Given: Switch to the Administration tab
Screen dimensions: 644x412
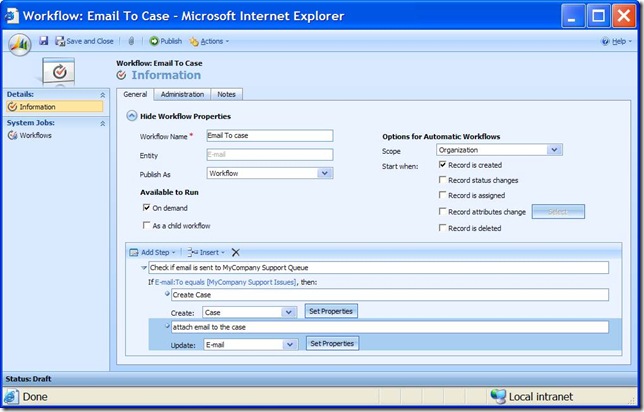Looking at the screenshot, I should [182, 94].
